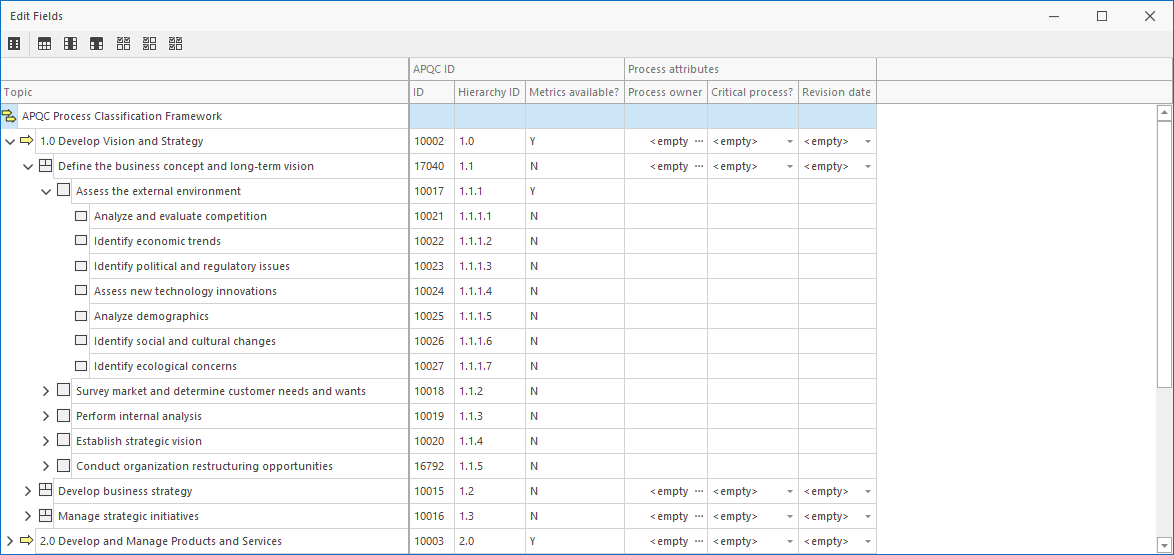Viewport: 1174px width, 555px height.
Task: Open Critical process dropdown for row 1.1
Action: tap(789, 166)
